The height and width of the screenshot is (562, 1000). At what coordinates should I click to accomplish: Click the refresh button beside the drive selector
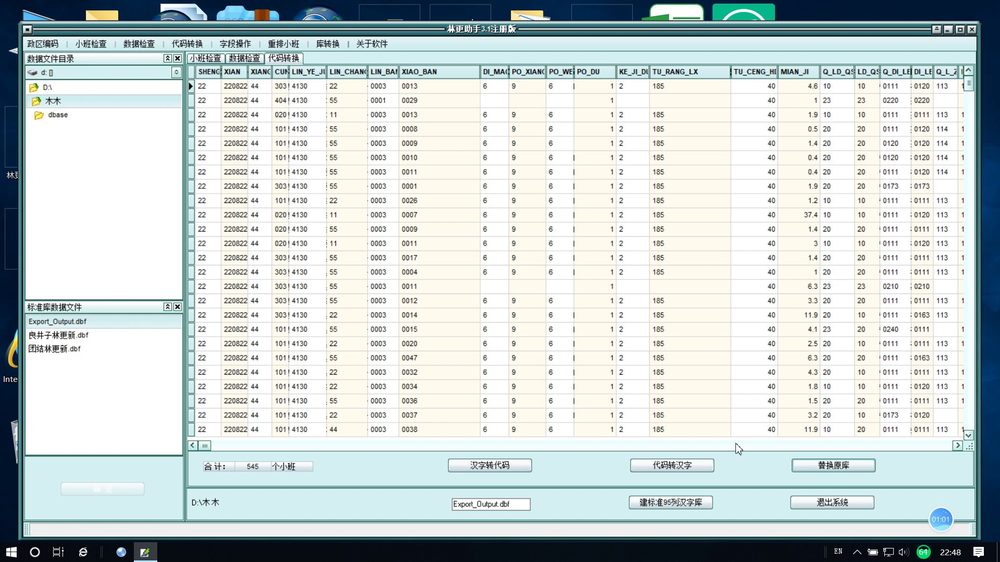176,73
